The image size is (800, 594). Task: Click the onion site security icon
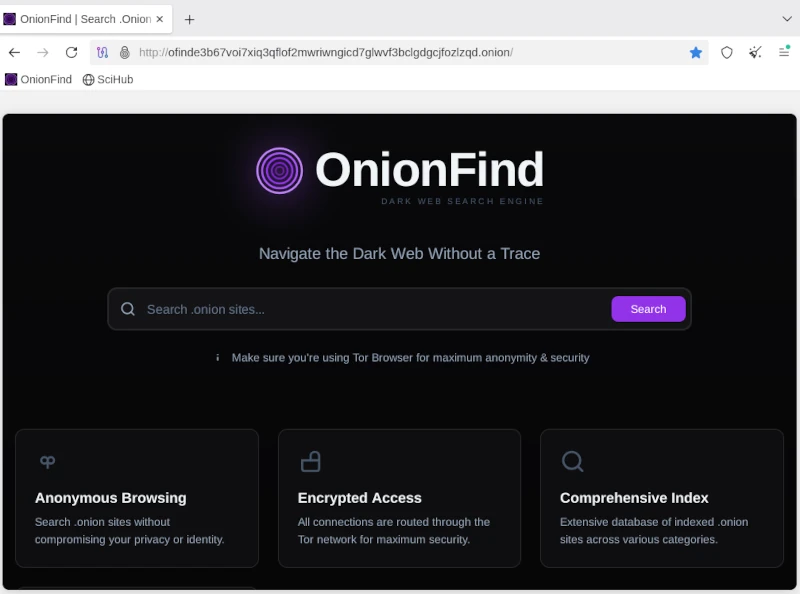124,52
